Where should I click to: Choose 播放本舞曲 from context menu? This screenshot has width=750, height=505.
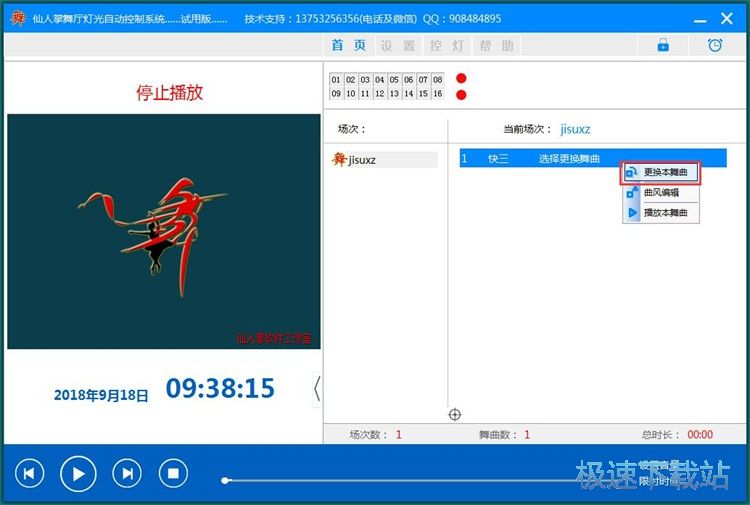661,212
